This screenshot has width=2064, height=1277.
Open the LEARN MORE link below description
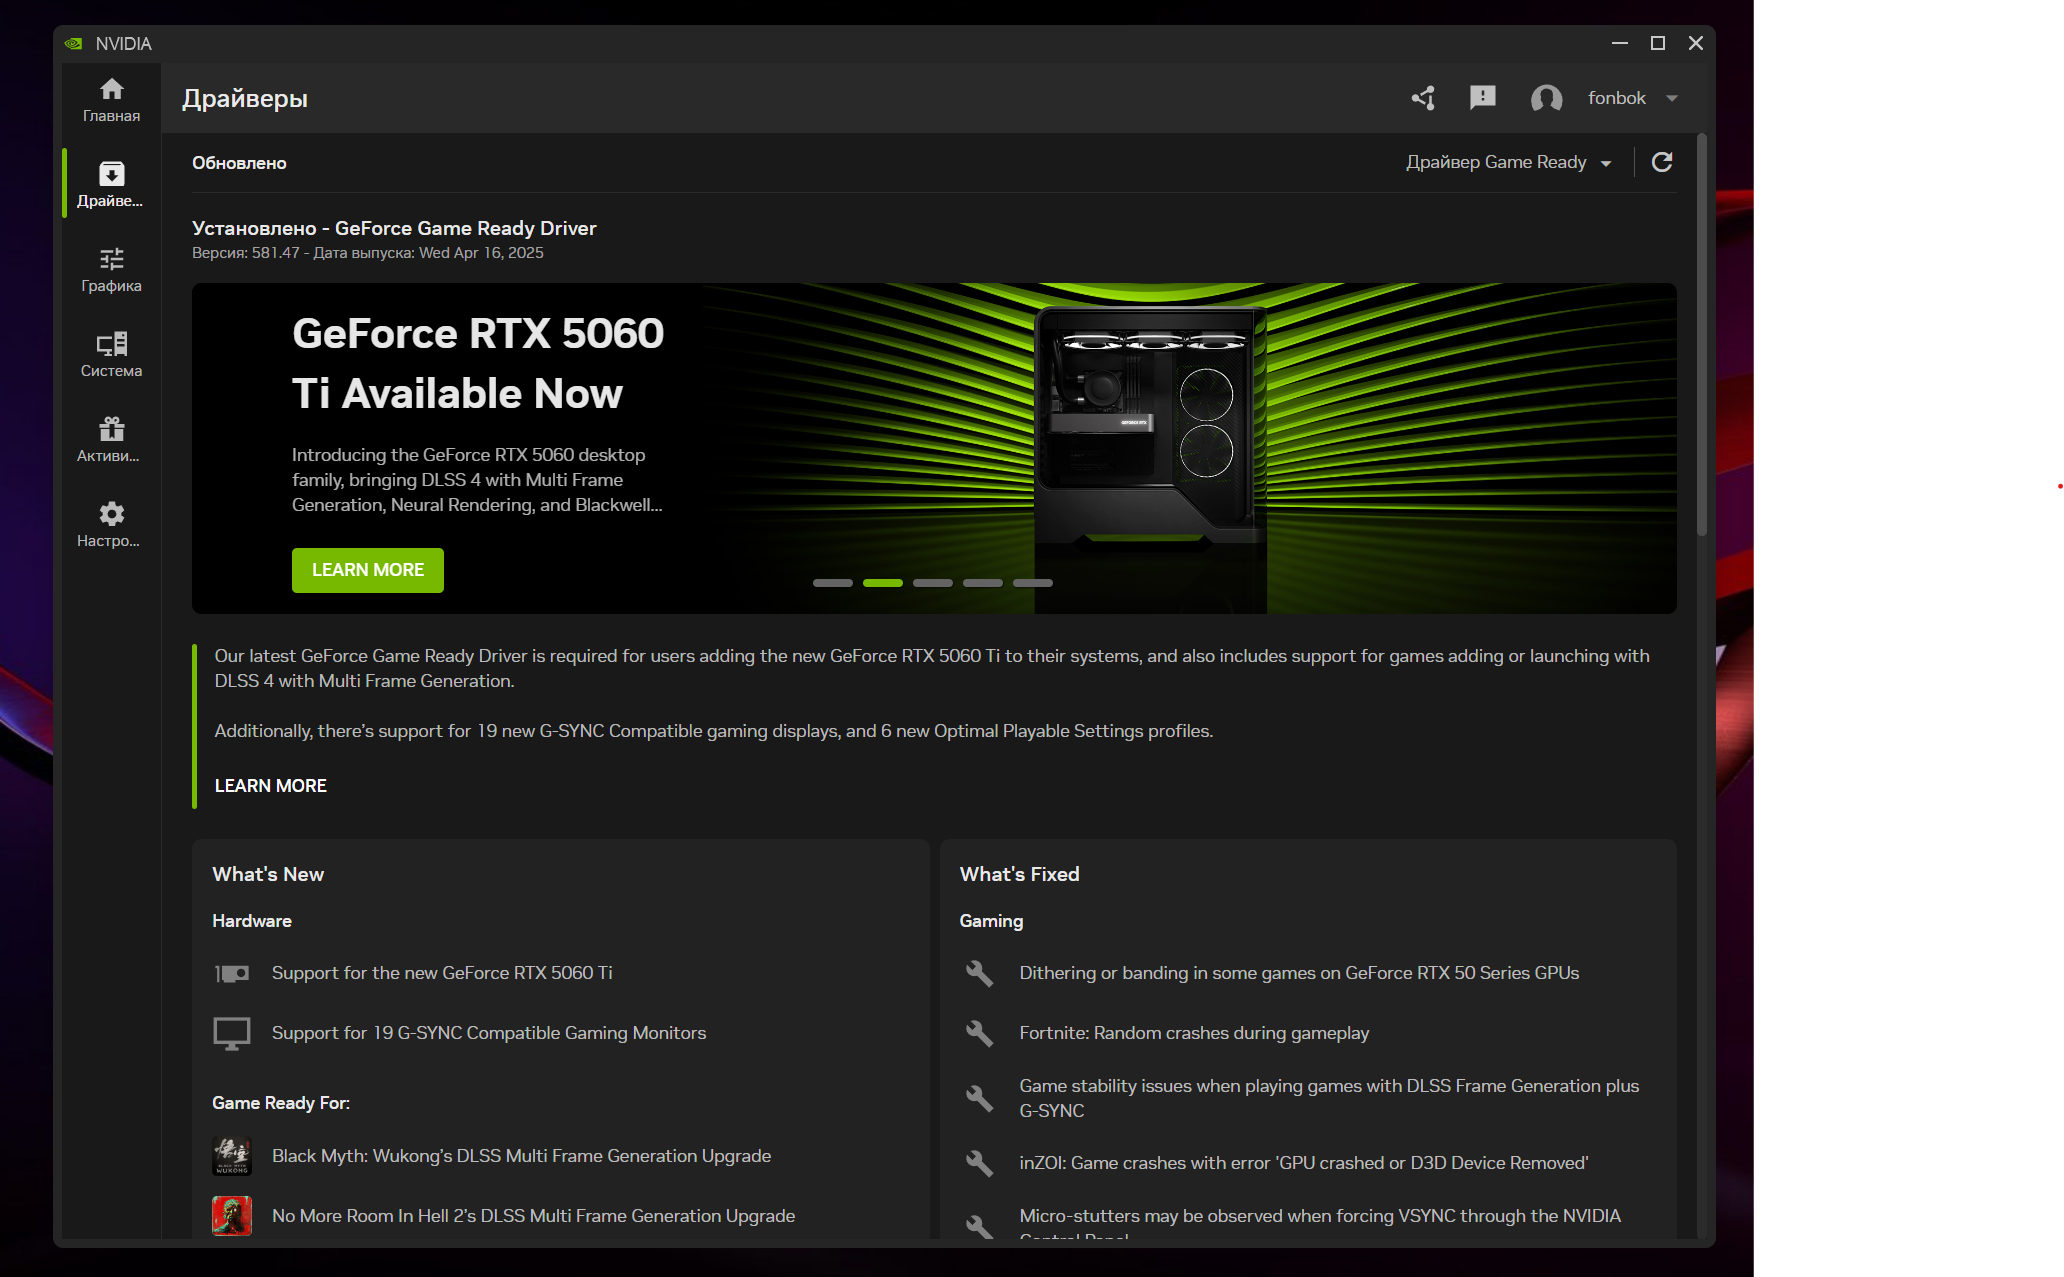tap(270, 786)
